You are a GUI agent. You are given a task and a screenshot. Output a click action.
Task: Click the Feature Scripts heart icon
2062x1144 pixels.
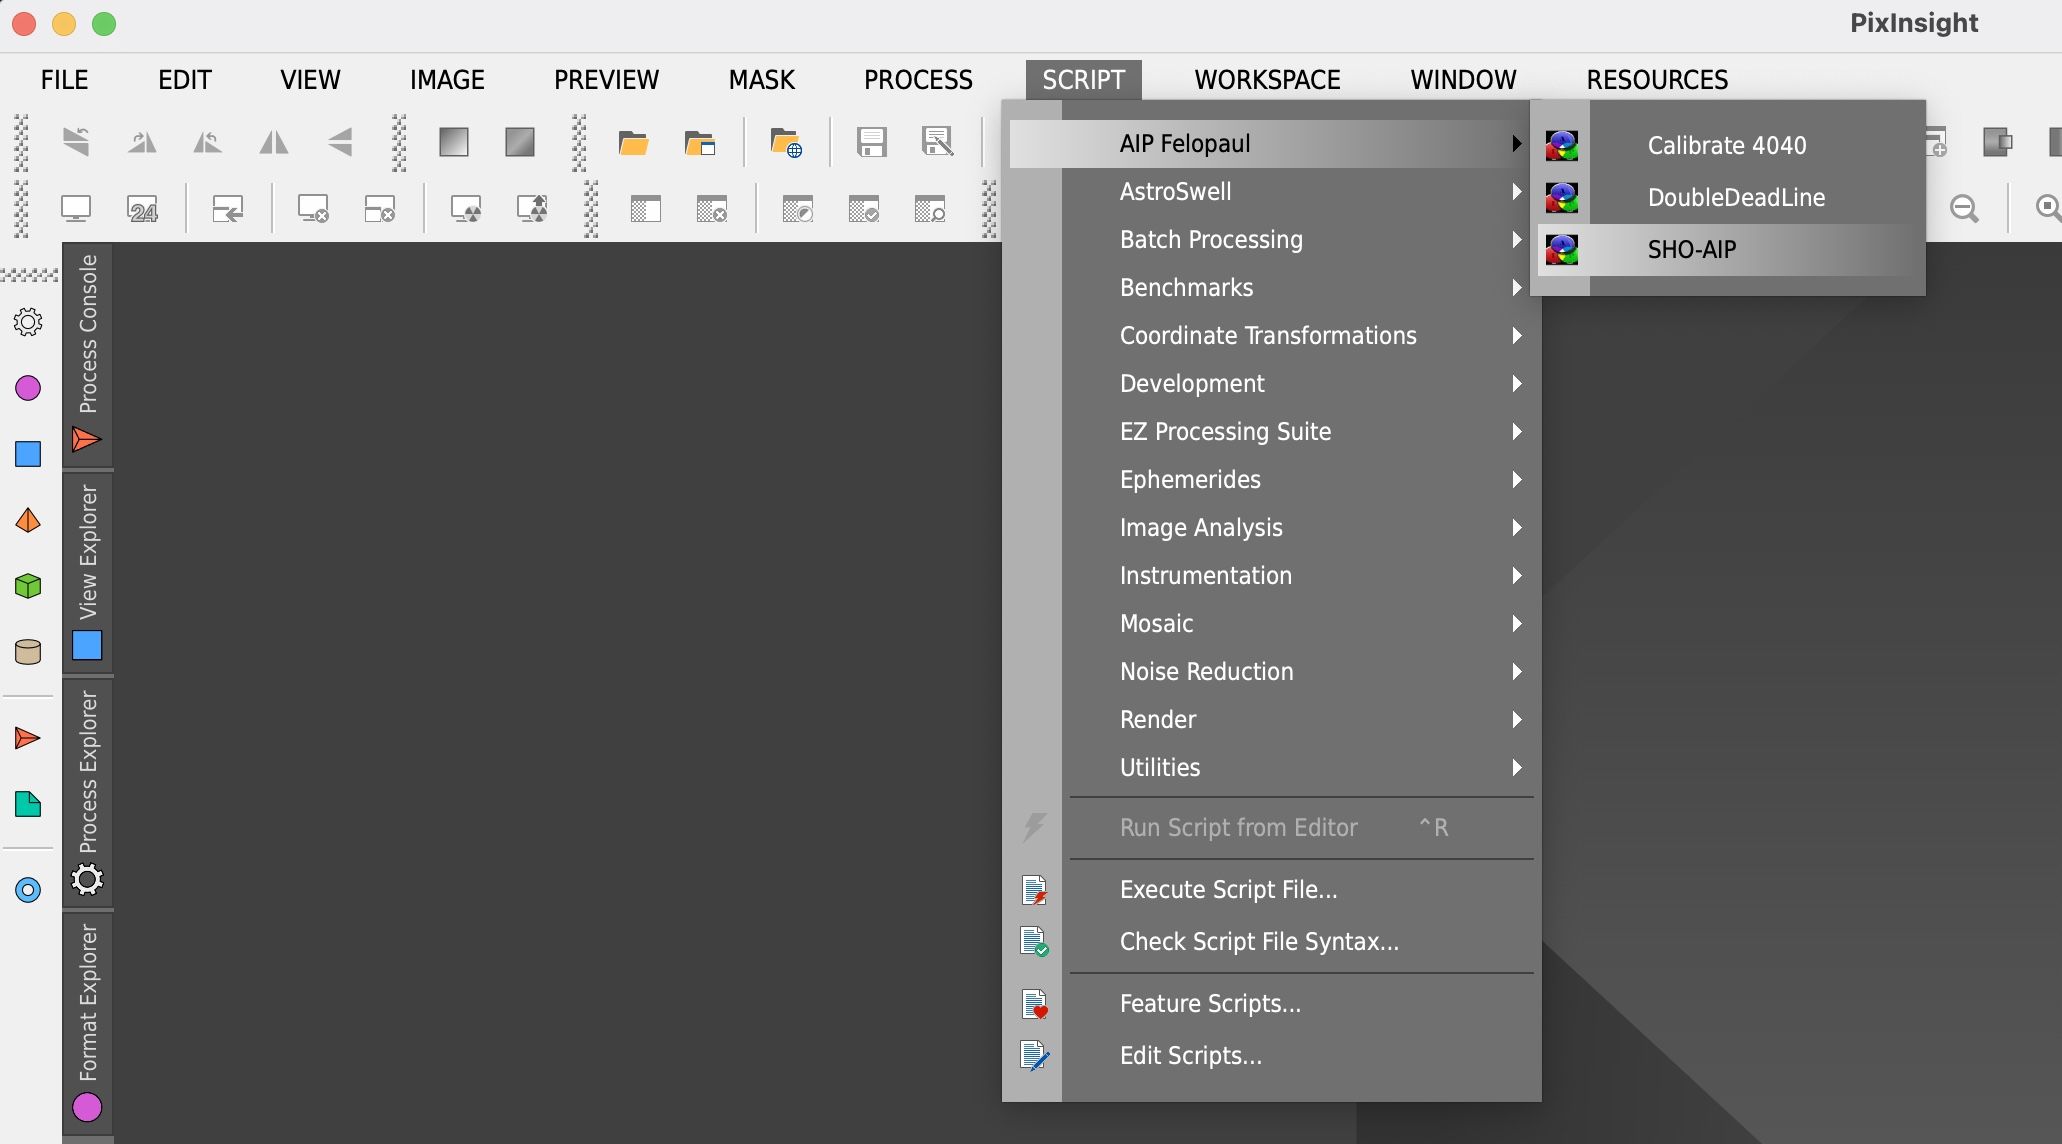(x=1034, y=1003)
